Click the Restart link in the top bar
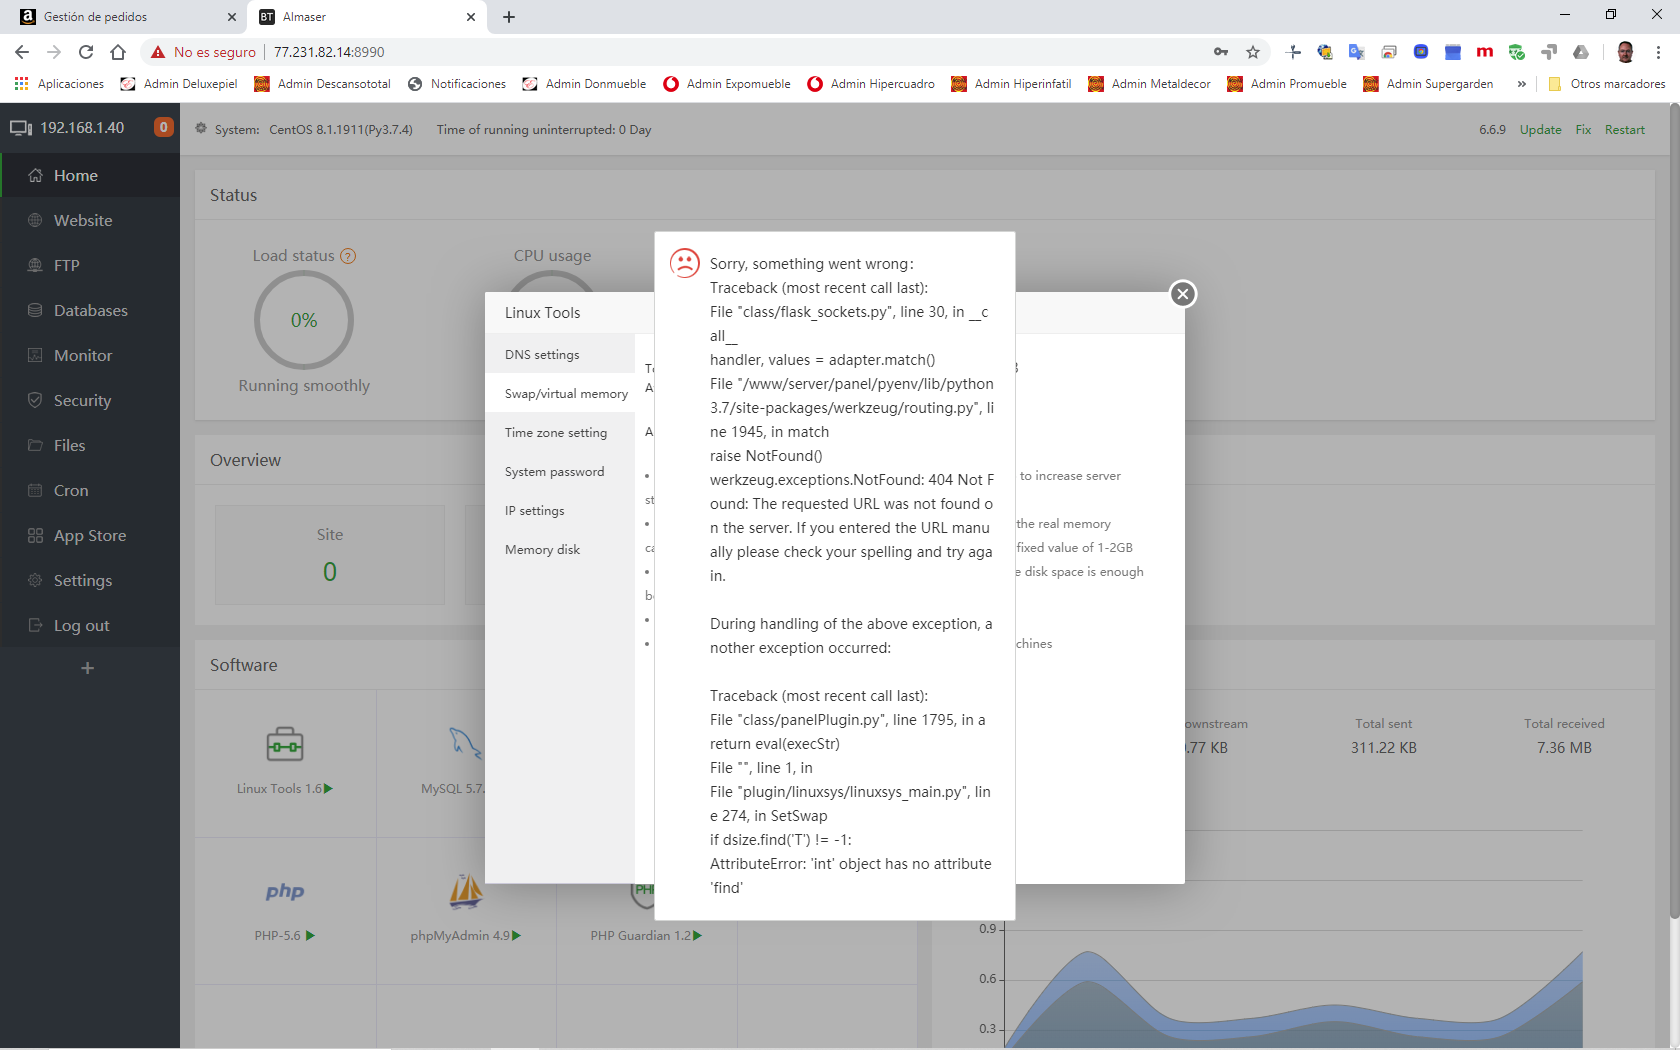Screen dimensions: 1680x1050 (1625, 130)
